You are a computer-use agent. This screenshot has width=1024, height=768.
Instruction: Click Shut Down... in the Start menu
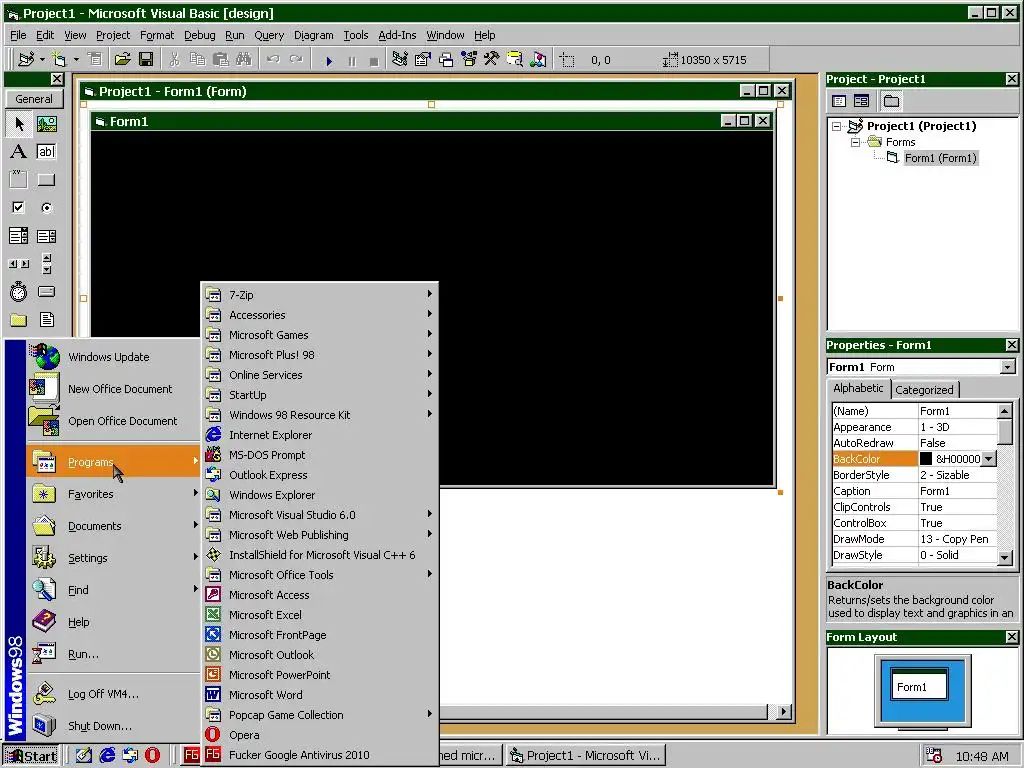pyautogui.click(x=113, y=726)
